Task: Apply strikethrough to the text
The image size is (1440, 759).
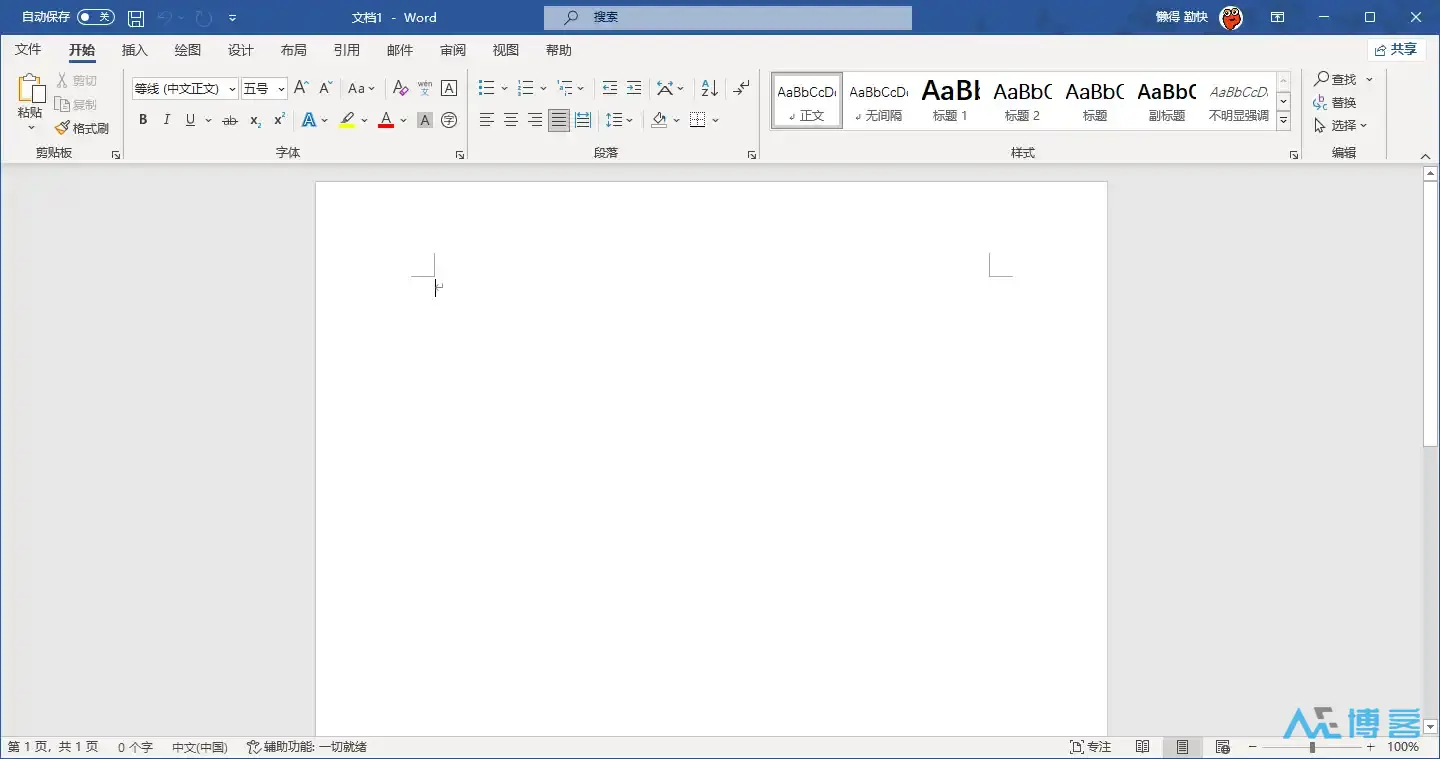Action: 229,119
